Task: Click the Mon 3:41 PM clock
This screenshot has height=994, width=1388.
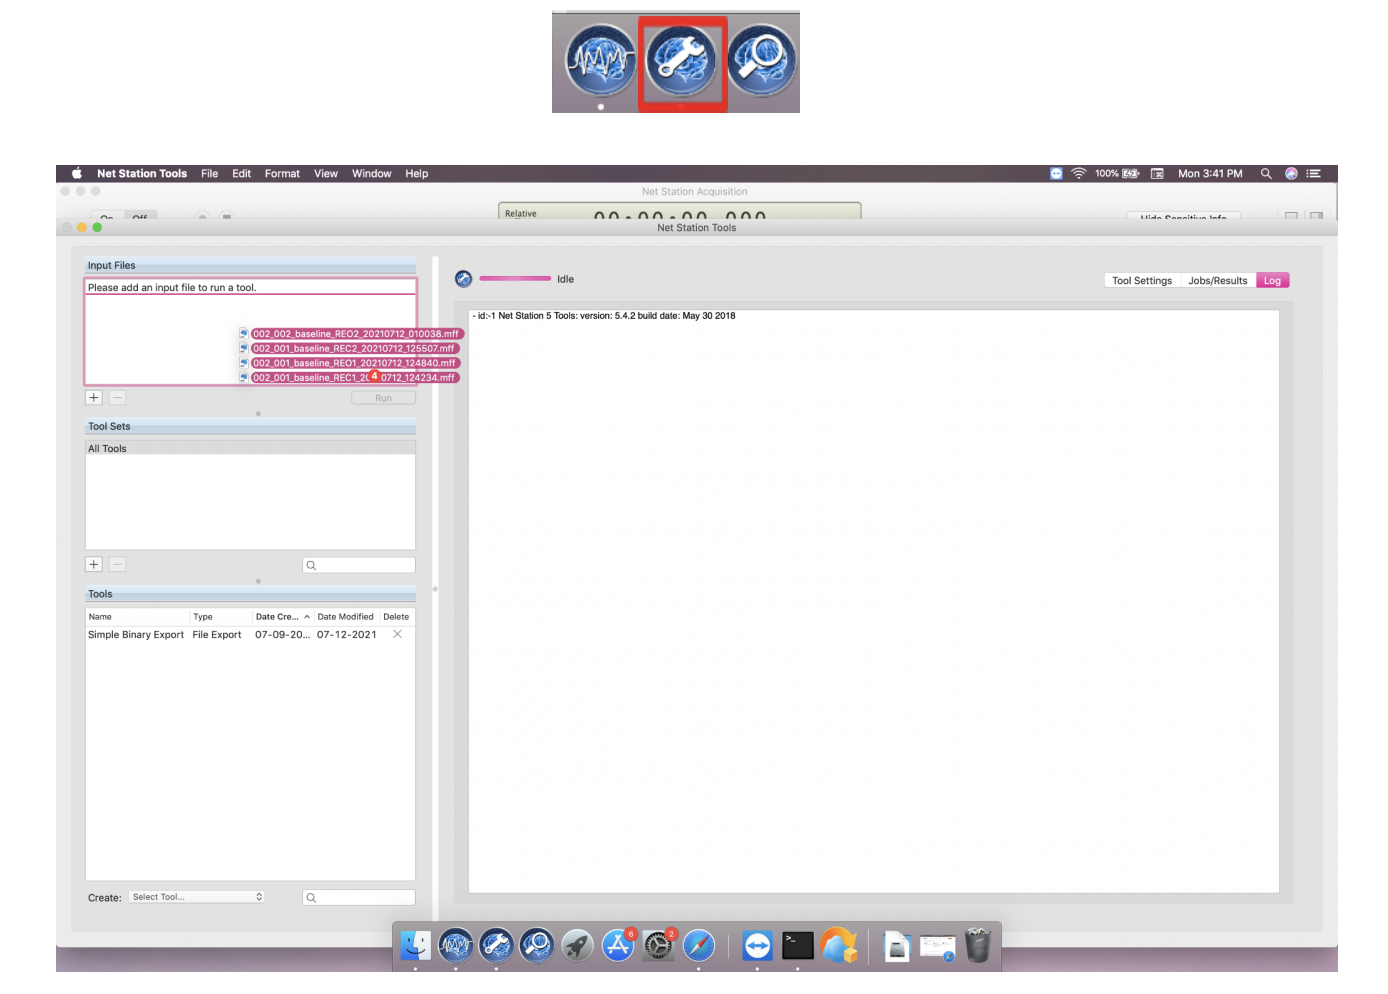Action: point(1210,173)
